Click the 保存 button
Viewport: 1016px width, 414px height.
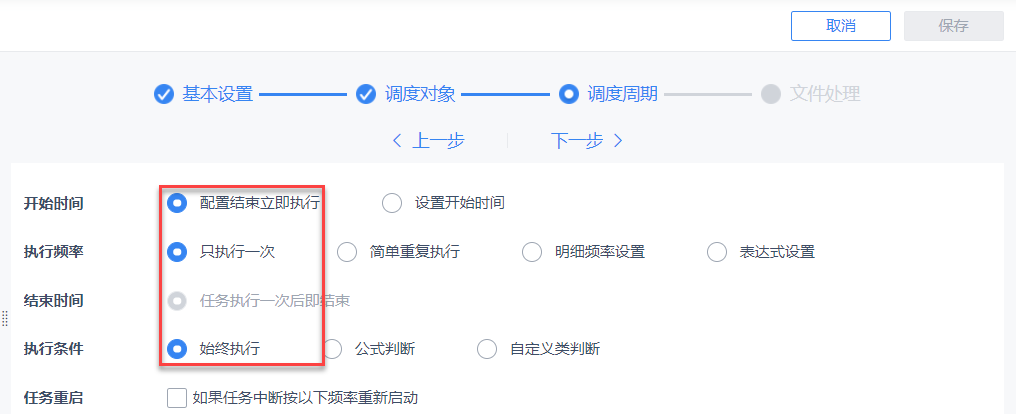(x=953, y=26)
